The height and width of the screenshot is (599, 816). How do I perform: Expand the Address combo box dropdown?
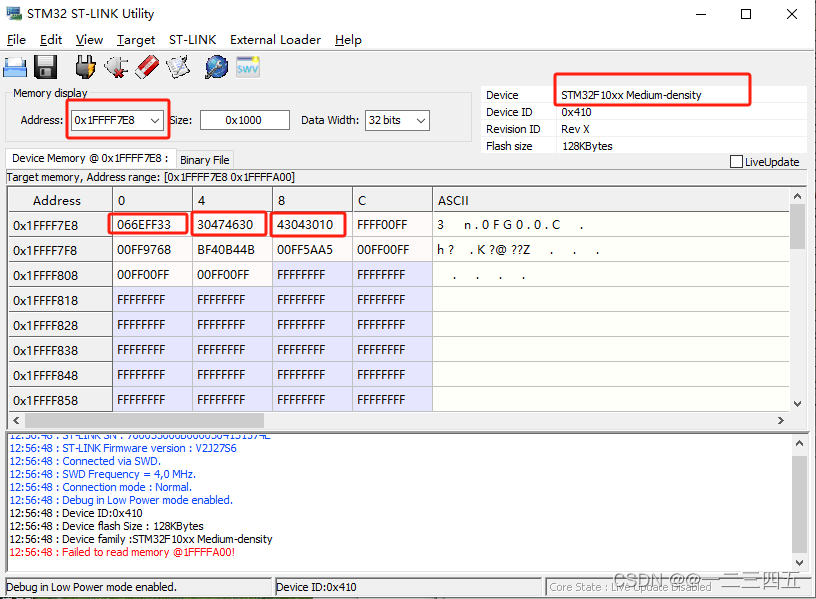(155, 120)
